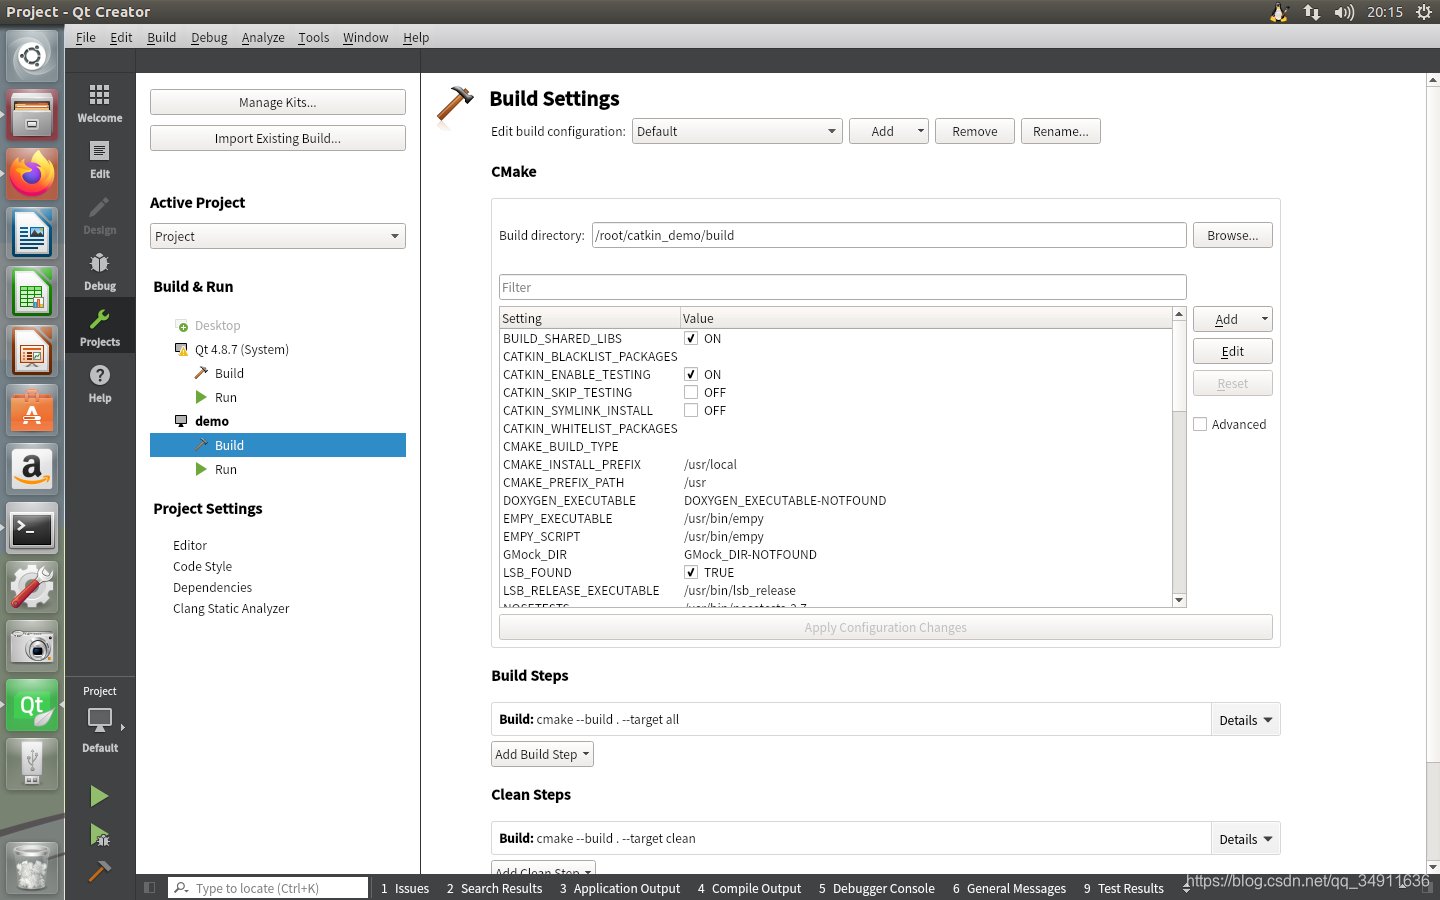Switch to Edit mode
Viewport: 1440px width, 900px height.
click(100, 159)
